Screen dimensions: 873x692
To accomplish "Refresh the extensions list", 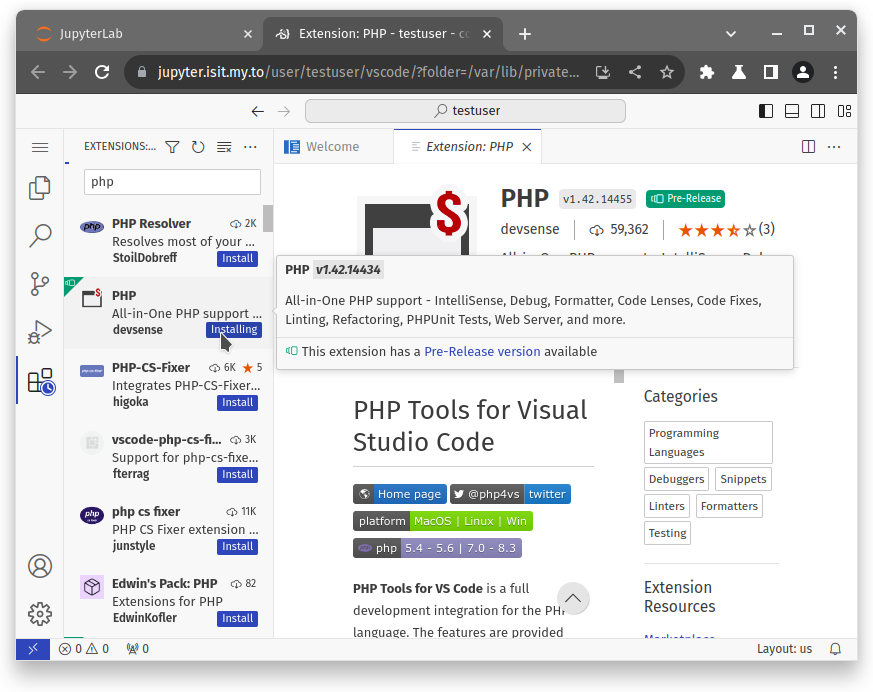I will click(x=198, y=147).
